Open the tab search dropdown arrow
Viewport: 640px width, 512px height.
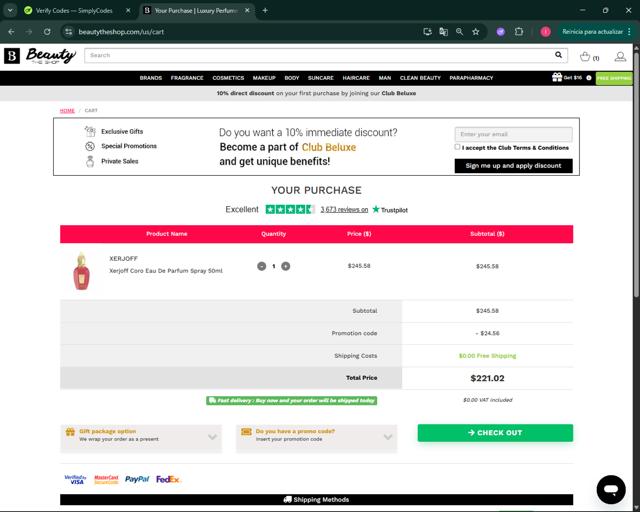tap(10, 10)
